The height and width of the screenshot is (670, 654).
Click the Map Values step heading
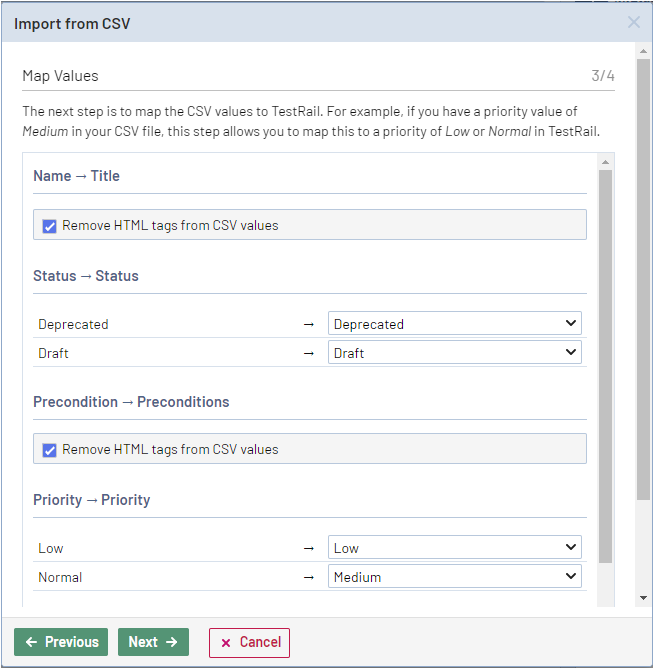click(60, 76)
